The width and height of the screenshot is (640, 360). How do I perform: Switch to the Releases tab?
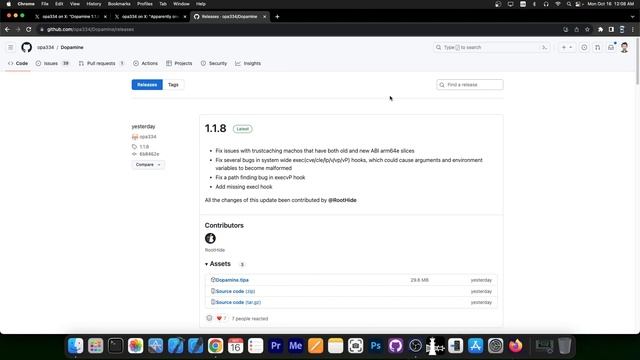[x=147, y=84]
